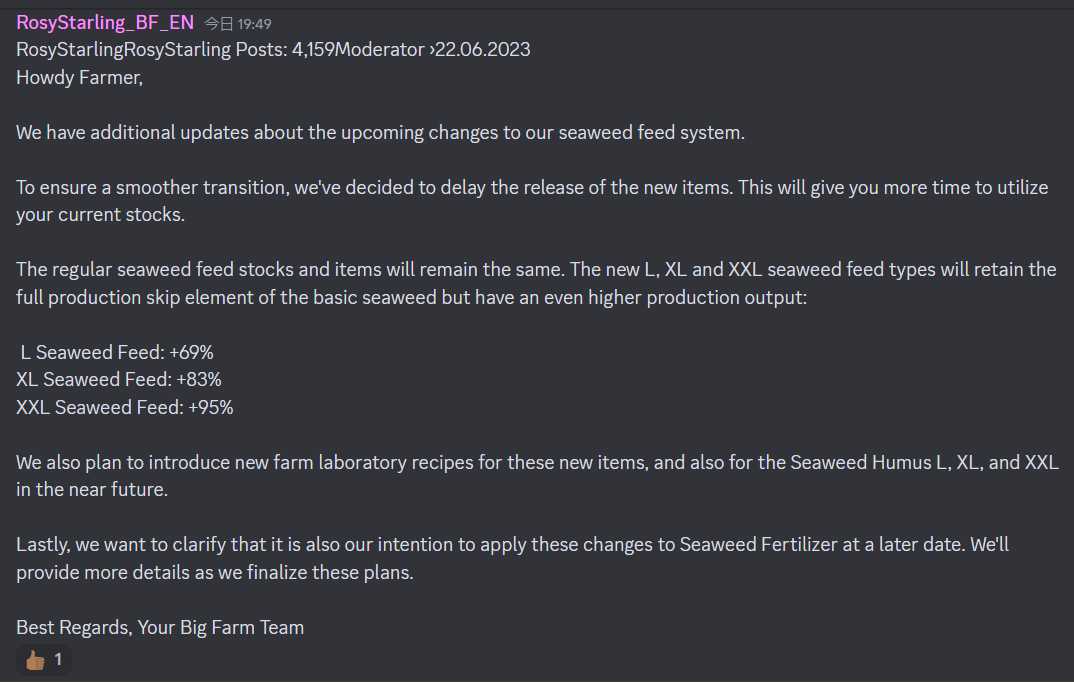Click the Howdy Farmer greeting line
This screenshot has height=682, width=1074.
click(x=79, y=77)
